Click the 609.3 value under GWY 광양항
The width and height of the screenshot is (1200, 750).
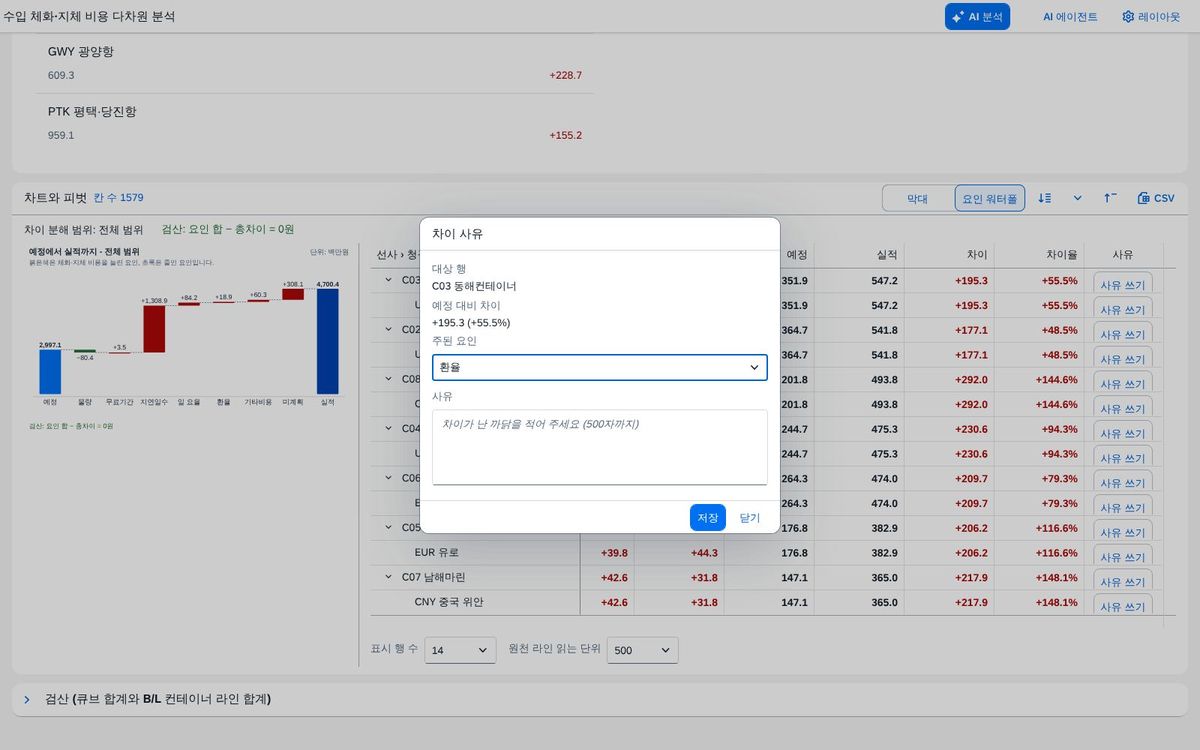coord(61,75)
